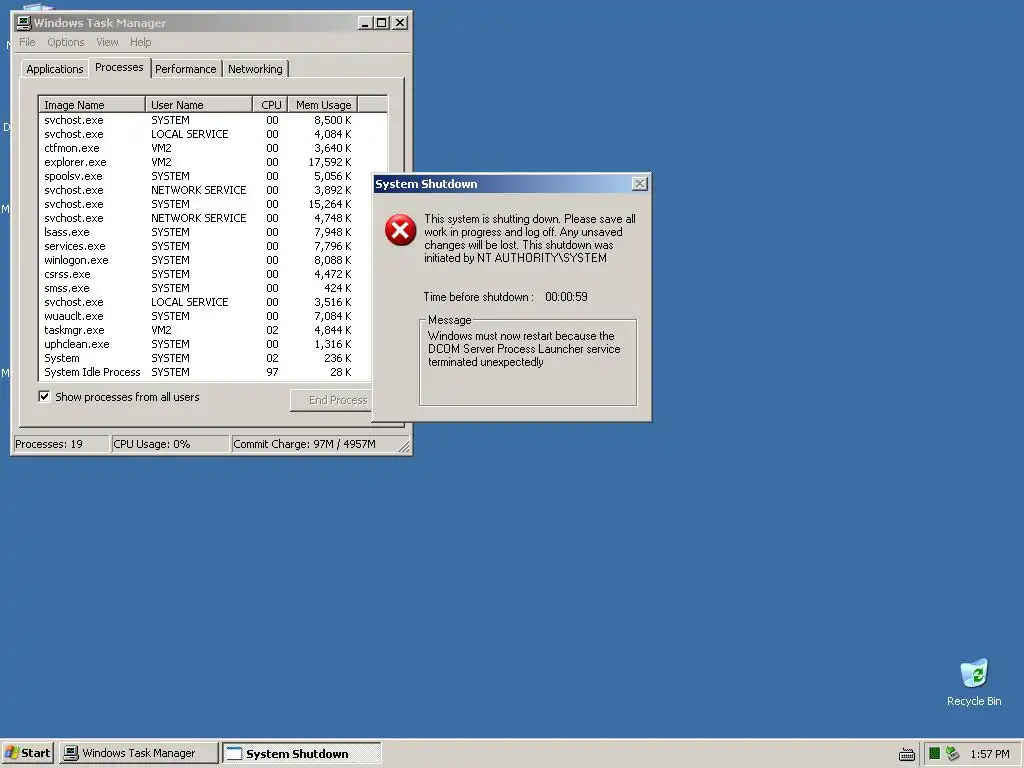The image size is (1024, 768).
Task: Click System Shutdown taskbar button
Action: 302,753
